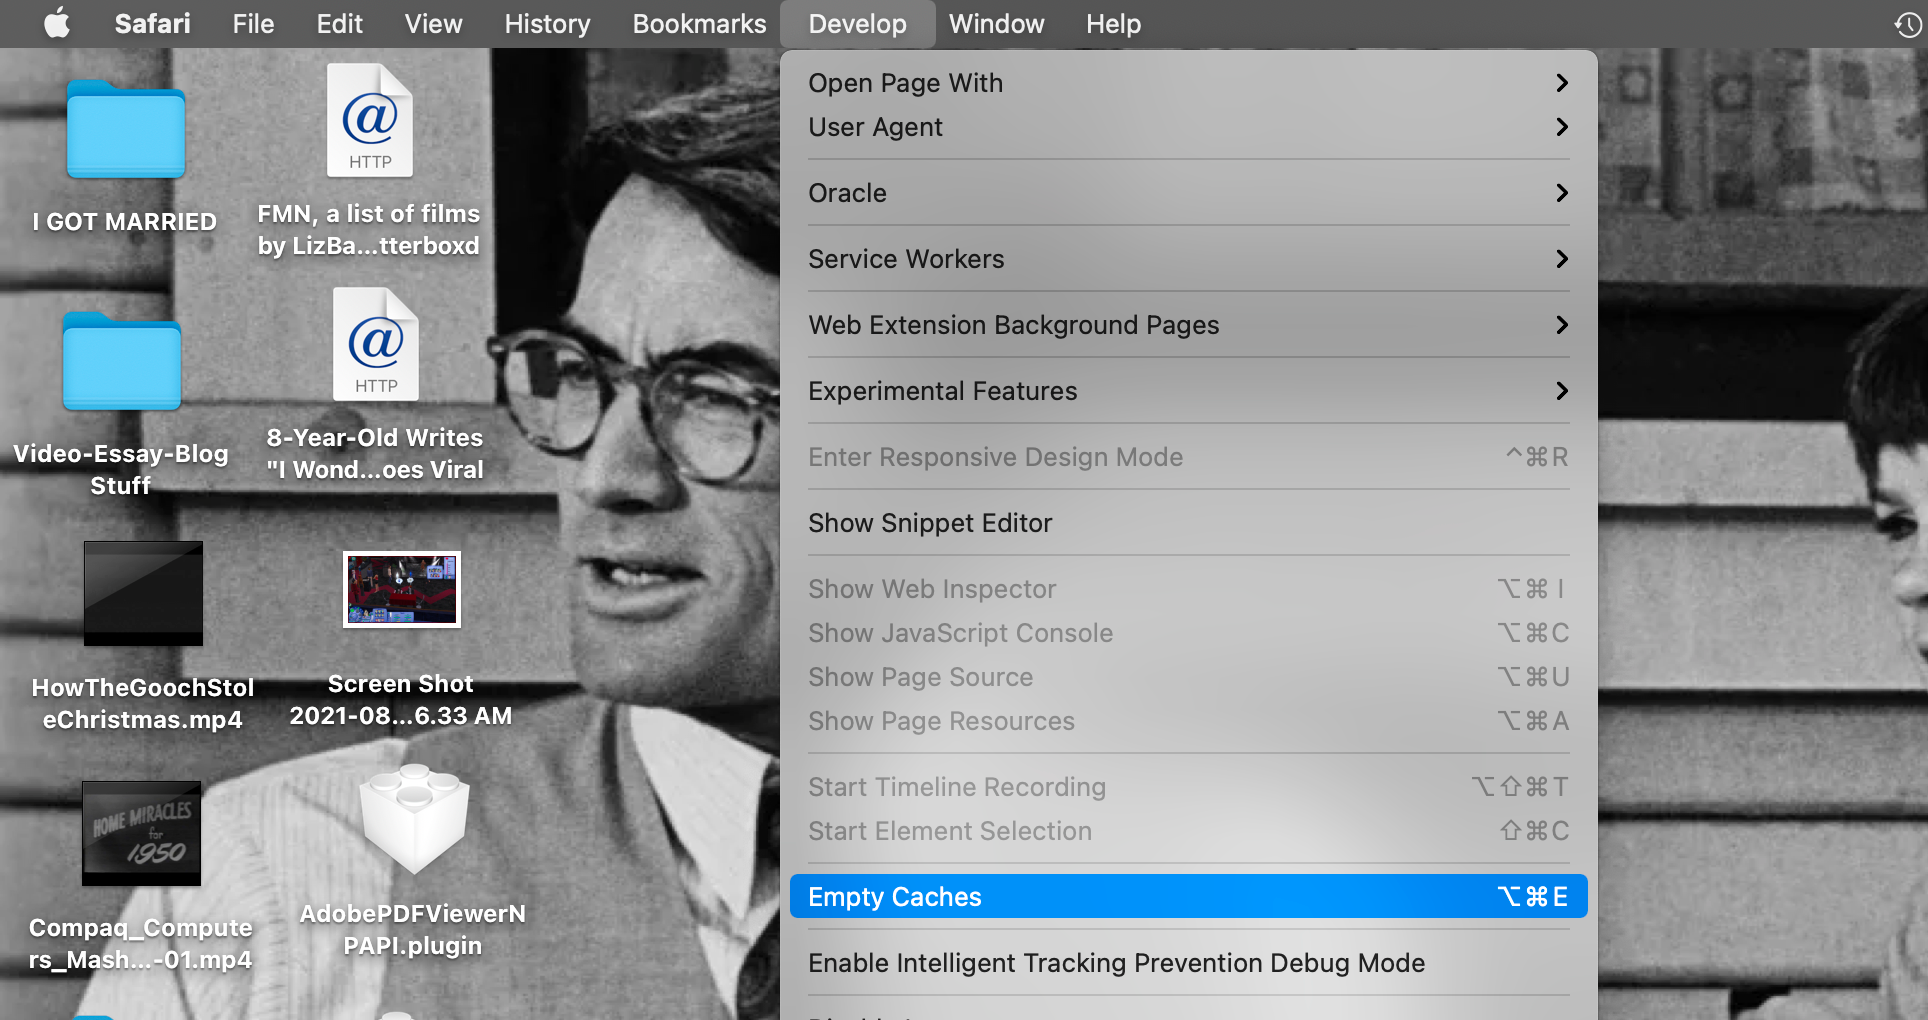
Task: Open the Bookmarks menu
Action: click(699, 24)
